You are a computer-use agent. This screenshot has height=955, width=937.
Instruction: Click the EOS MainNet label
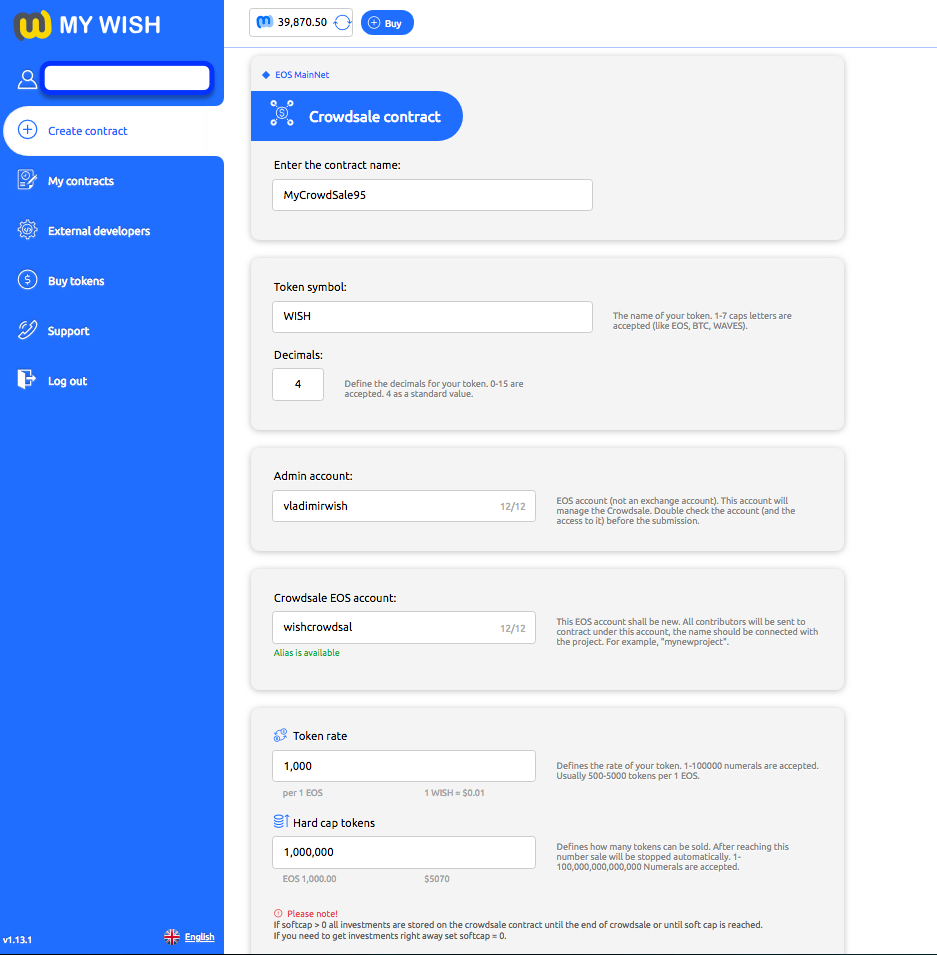click(302, 75)
